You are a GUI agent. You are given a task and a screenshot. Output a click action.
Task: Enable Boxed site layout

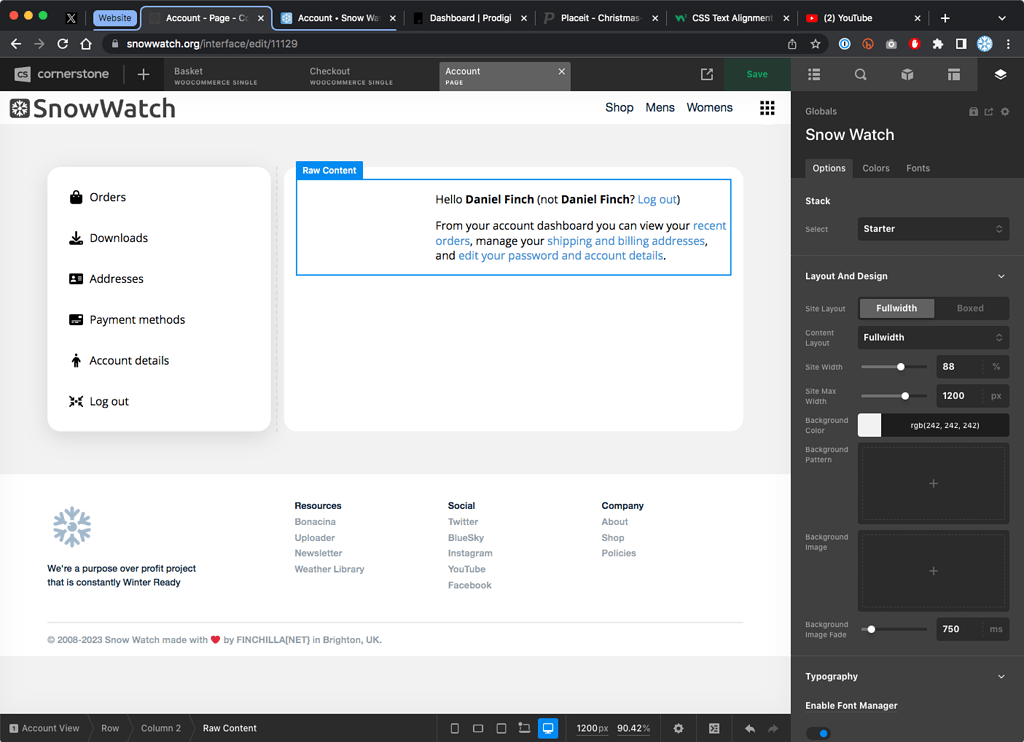pos(972,308)
